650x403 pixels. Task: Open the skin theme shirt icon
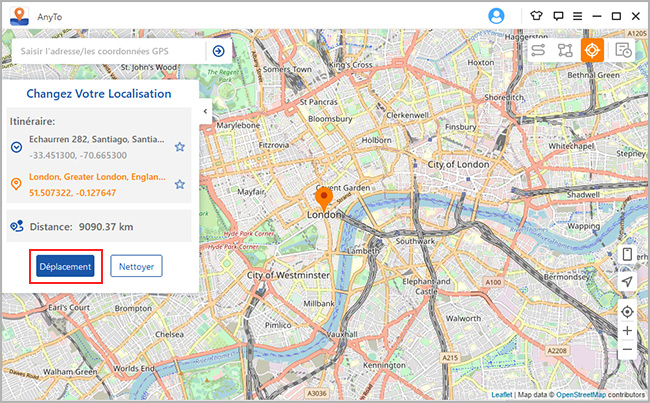[536, 16]
